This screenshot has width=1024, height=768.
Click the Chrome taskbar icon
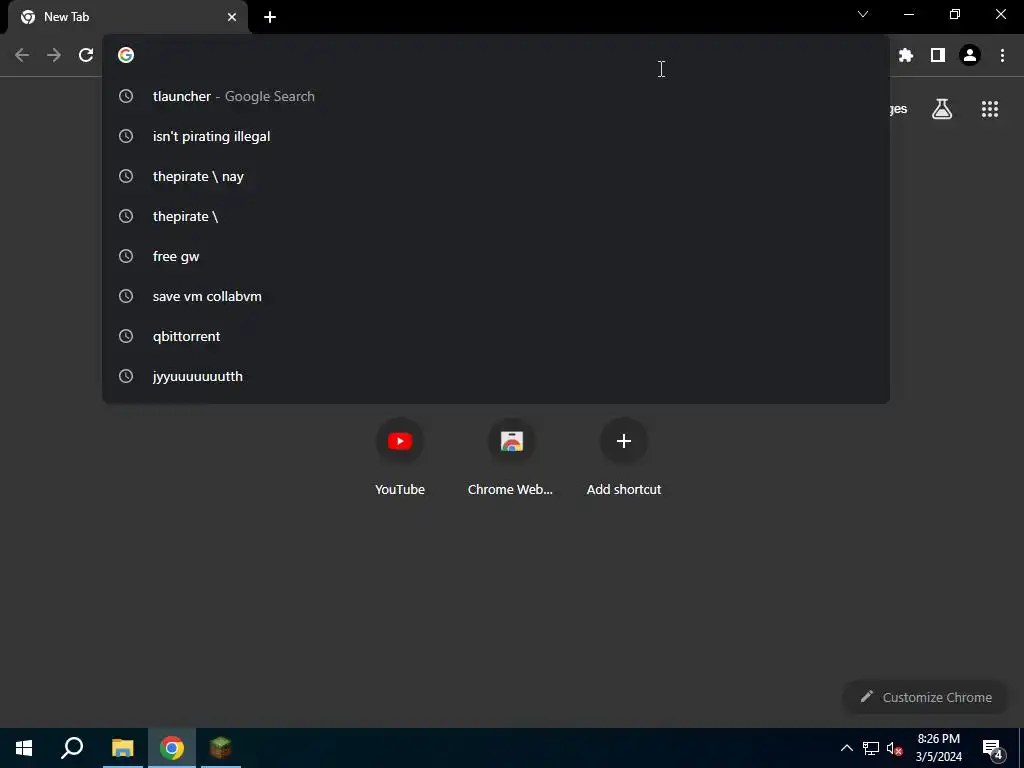(172, 748)
